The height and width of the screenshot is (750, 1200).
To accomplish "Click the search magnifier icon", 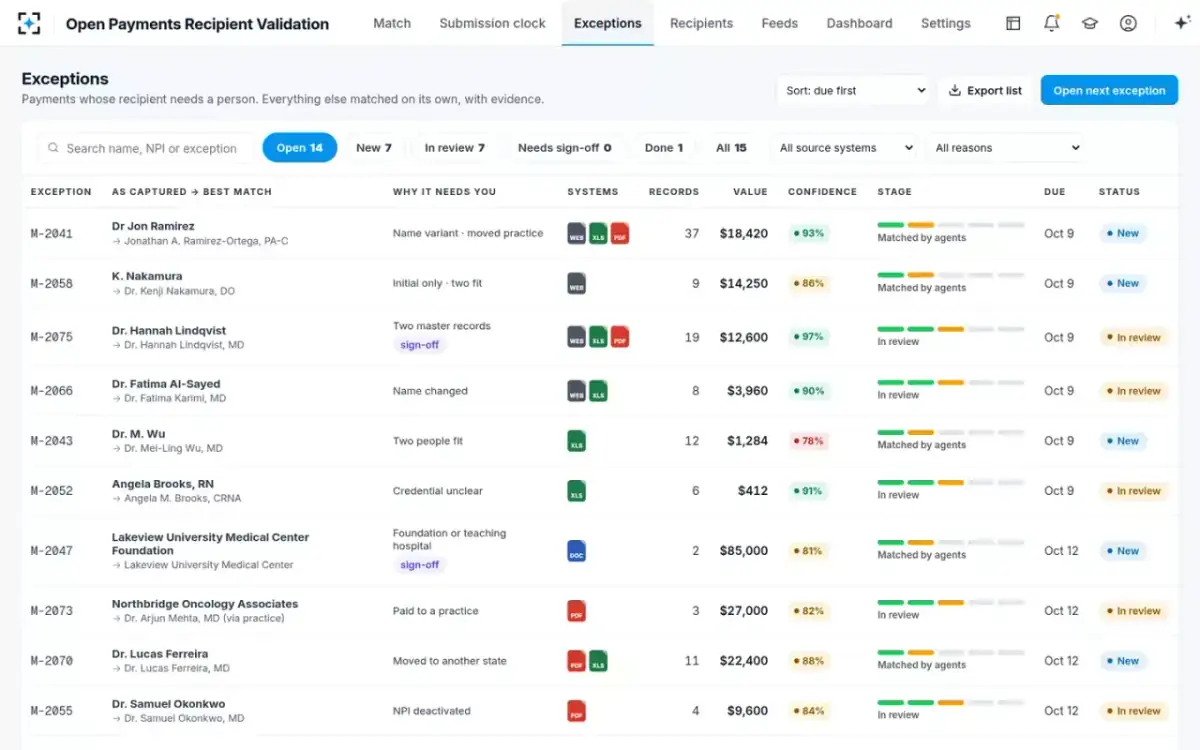I will pyautogui.click(x=54, y=148).
